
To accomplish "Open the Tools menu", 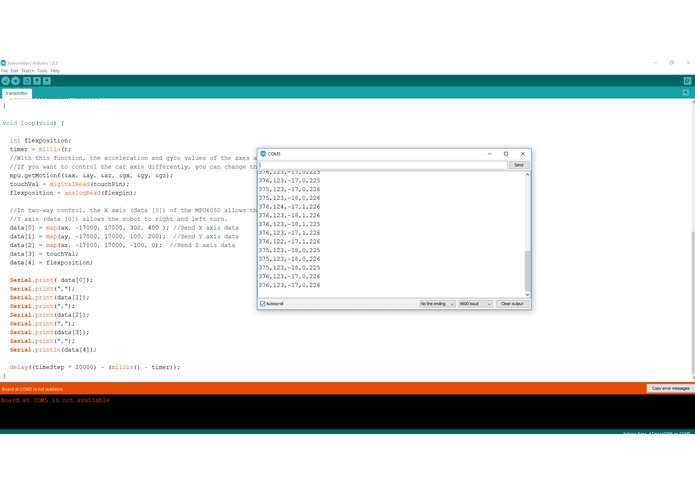I will [x=42, y=71].
